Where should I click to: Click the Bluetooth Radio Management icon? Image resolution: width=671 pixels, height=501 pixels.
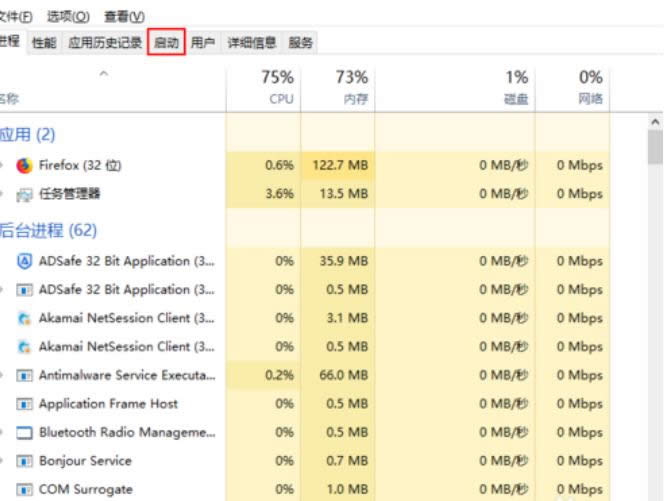pyautogui.click(x=25, y=433)
